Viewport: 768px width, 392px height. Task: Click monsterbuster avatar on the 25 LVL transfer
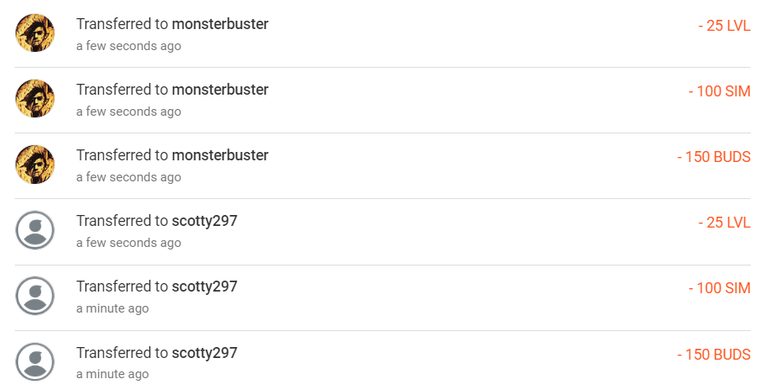[35, 33]
